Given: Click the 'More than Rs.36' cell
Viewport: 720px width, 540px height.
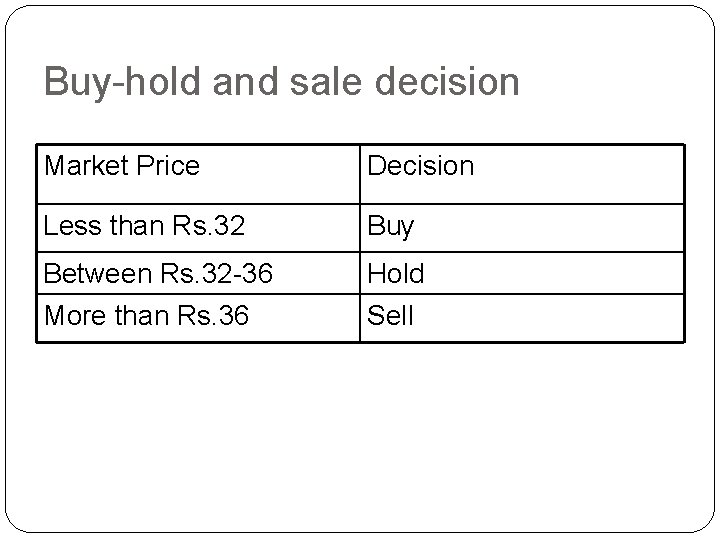Looking at the screenshot, I should (x=198, y=318).
